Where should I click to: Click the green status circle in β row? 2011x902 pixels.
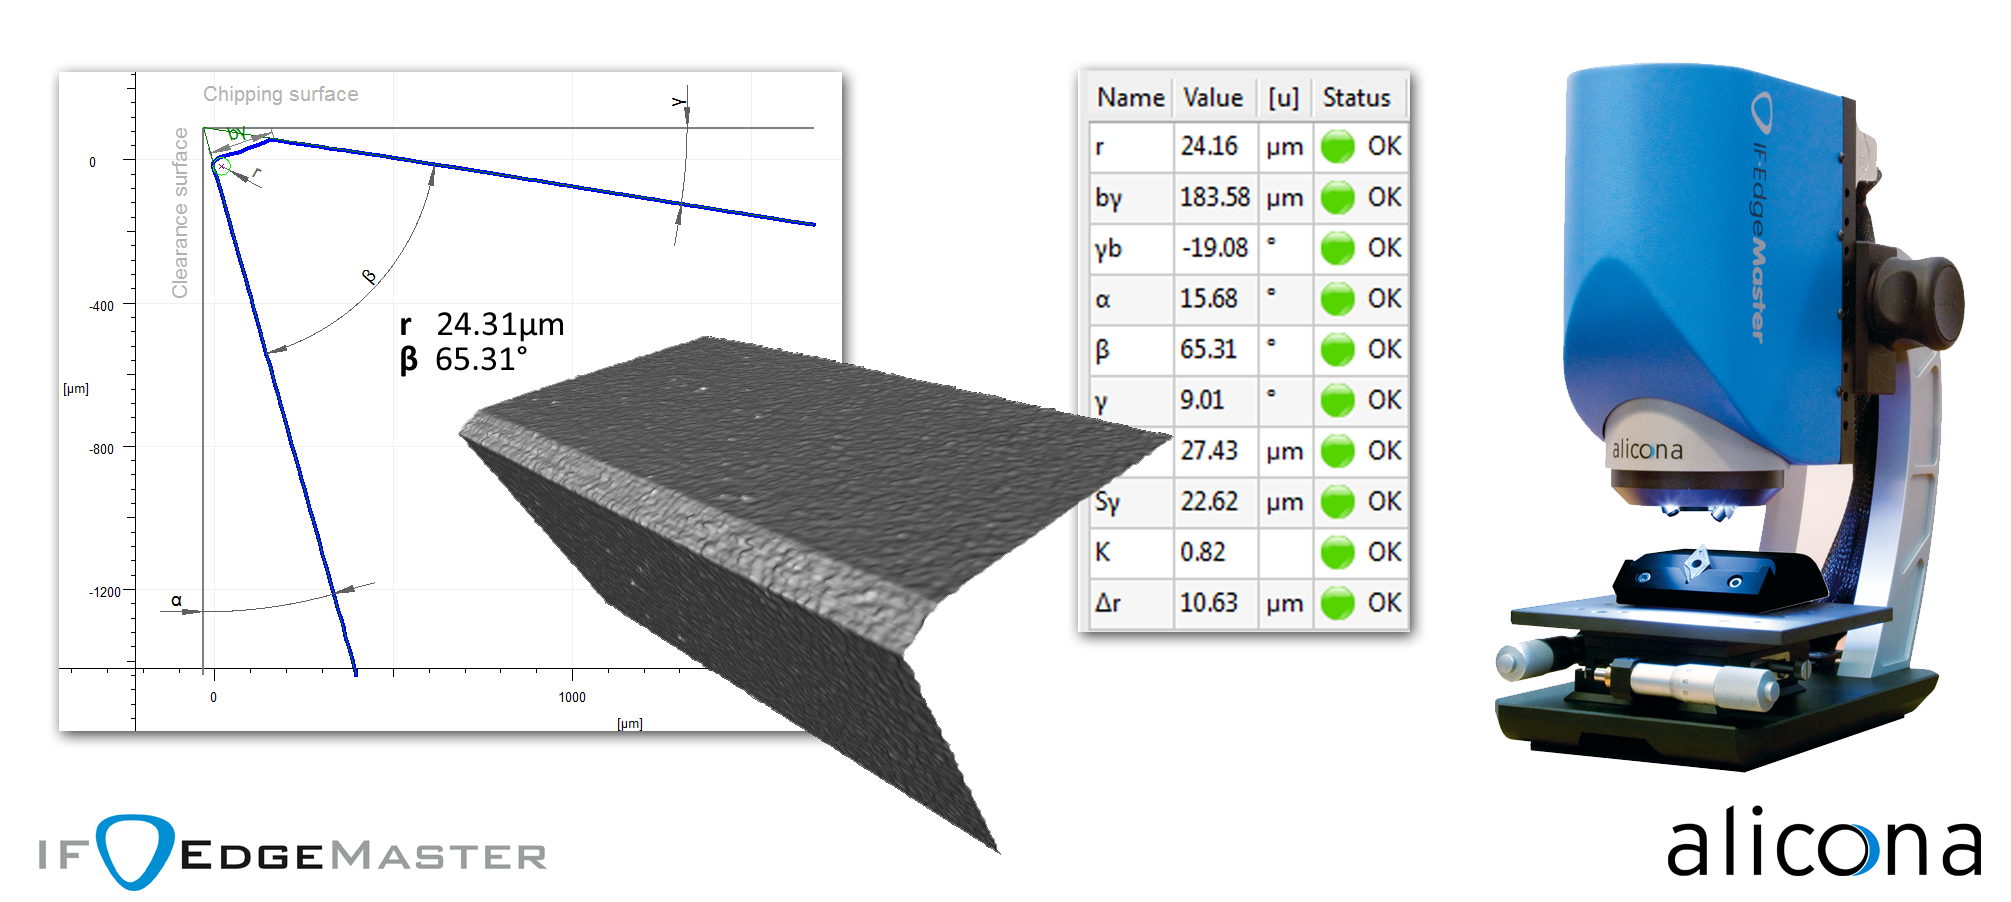click(1337, 350)
